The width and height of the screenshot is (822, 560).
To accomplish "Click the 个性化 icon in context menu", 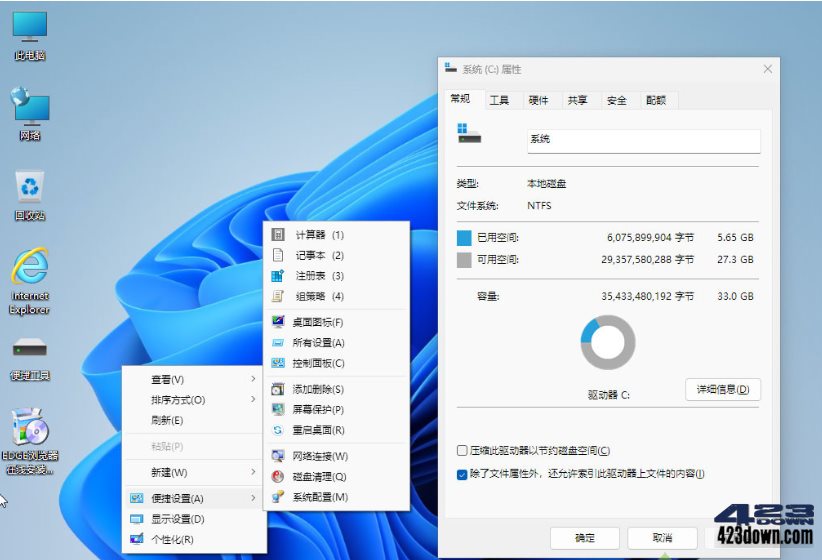I will click(136, 539).
